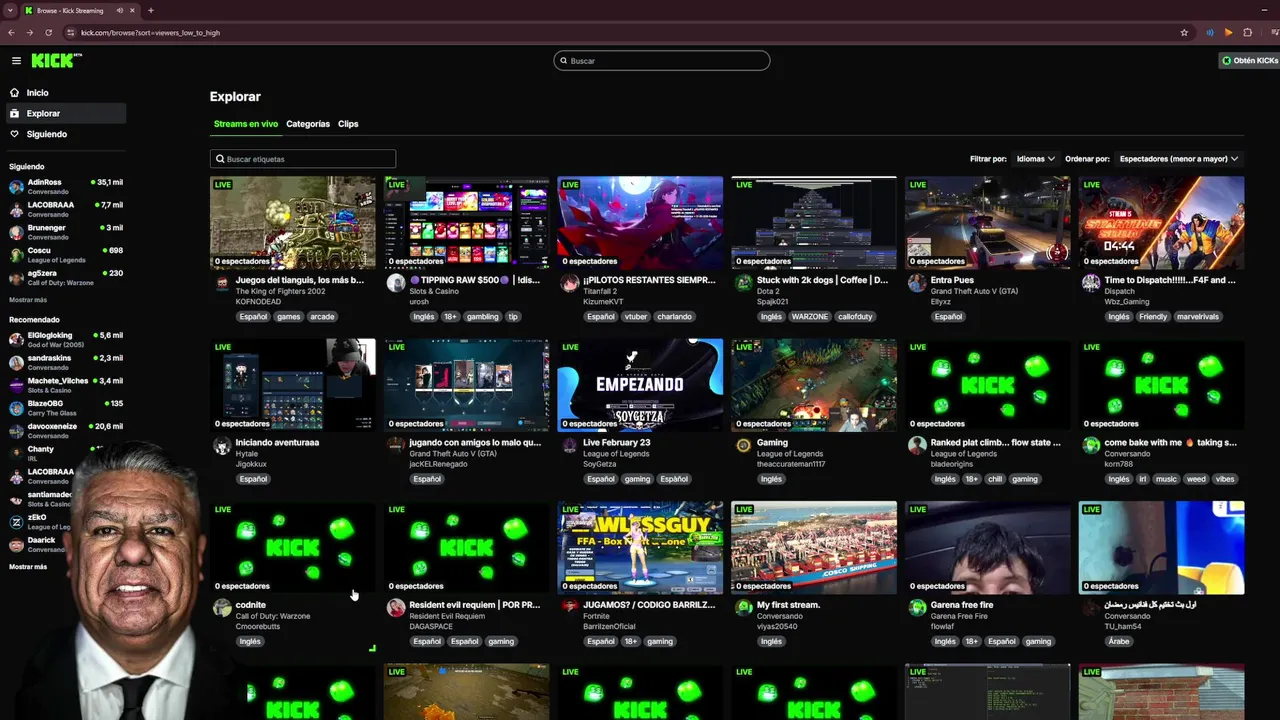The width and height of the screenshot is (1280, 720).
Task: Go back in the browser
Action: pos(11,33)
